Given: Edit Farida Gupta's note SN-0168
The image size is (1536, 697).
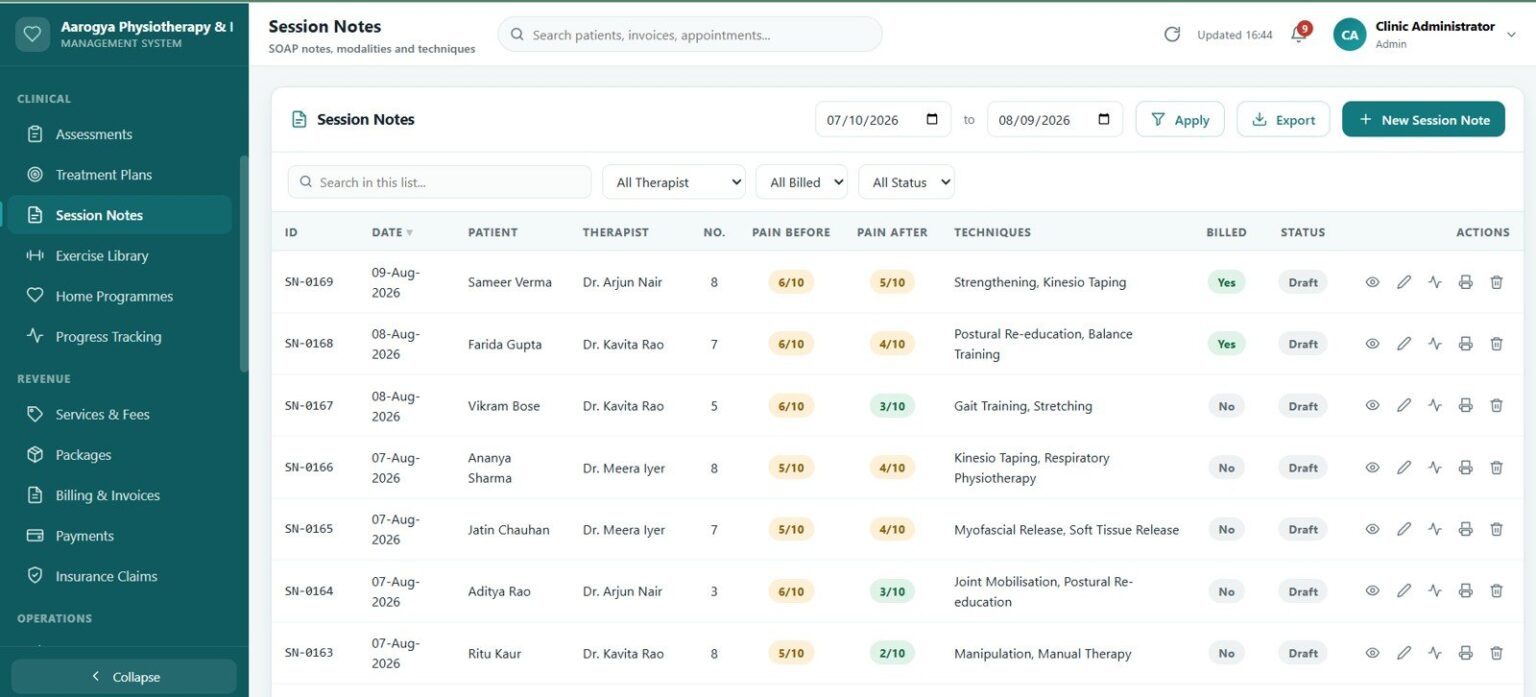Looking at the screenshot, I should click(x=1404, y=344).
